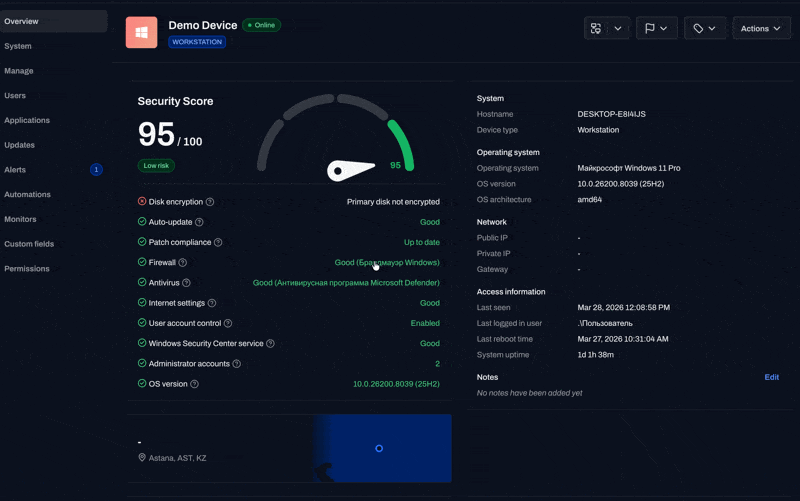
Task: Click the green OS version 10.0.26200.8039 score value
Action: [x=396, y=384]
